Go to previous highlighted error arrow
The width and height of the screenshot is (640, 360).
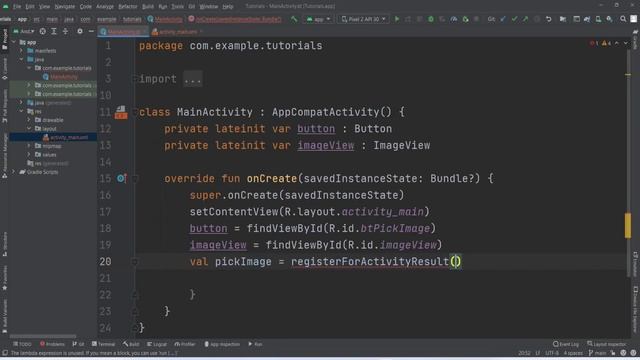click(x=617, y=43)
